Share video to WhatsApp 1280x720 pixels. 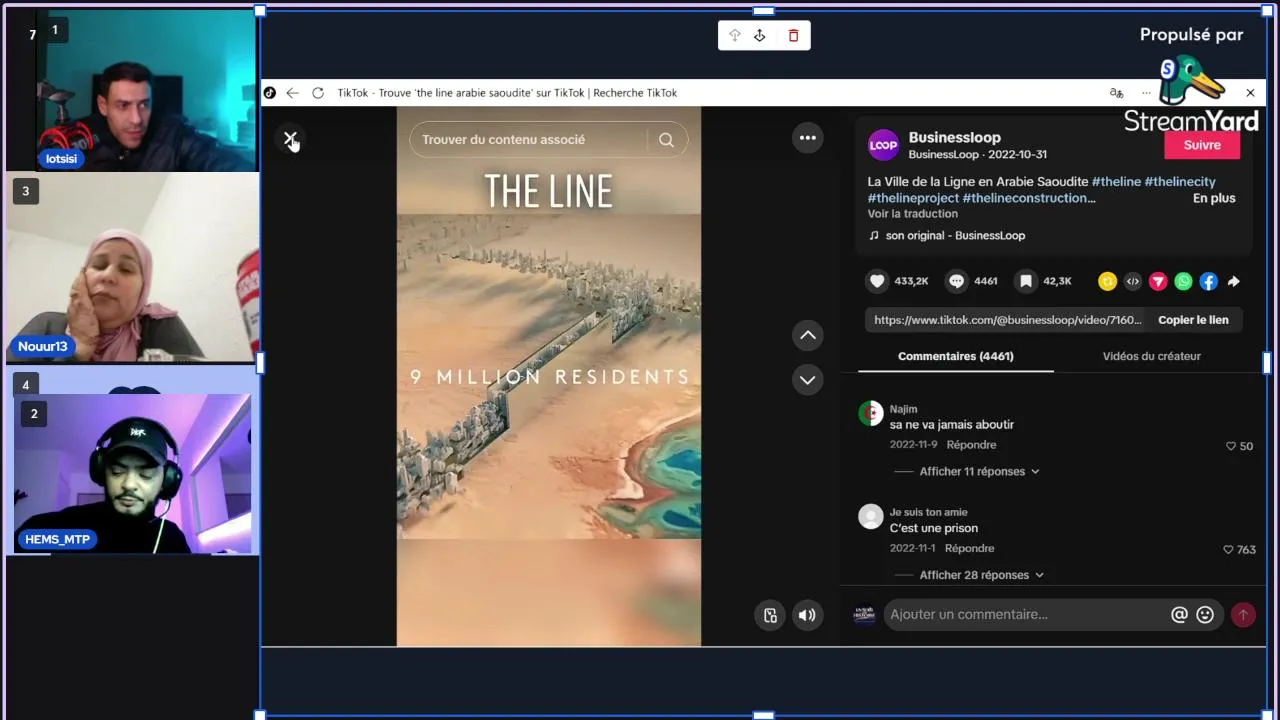click(x=1183, y=282)
